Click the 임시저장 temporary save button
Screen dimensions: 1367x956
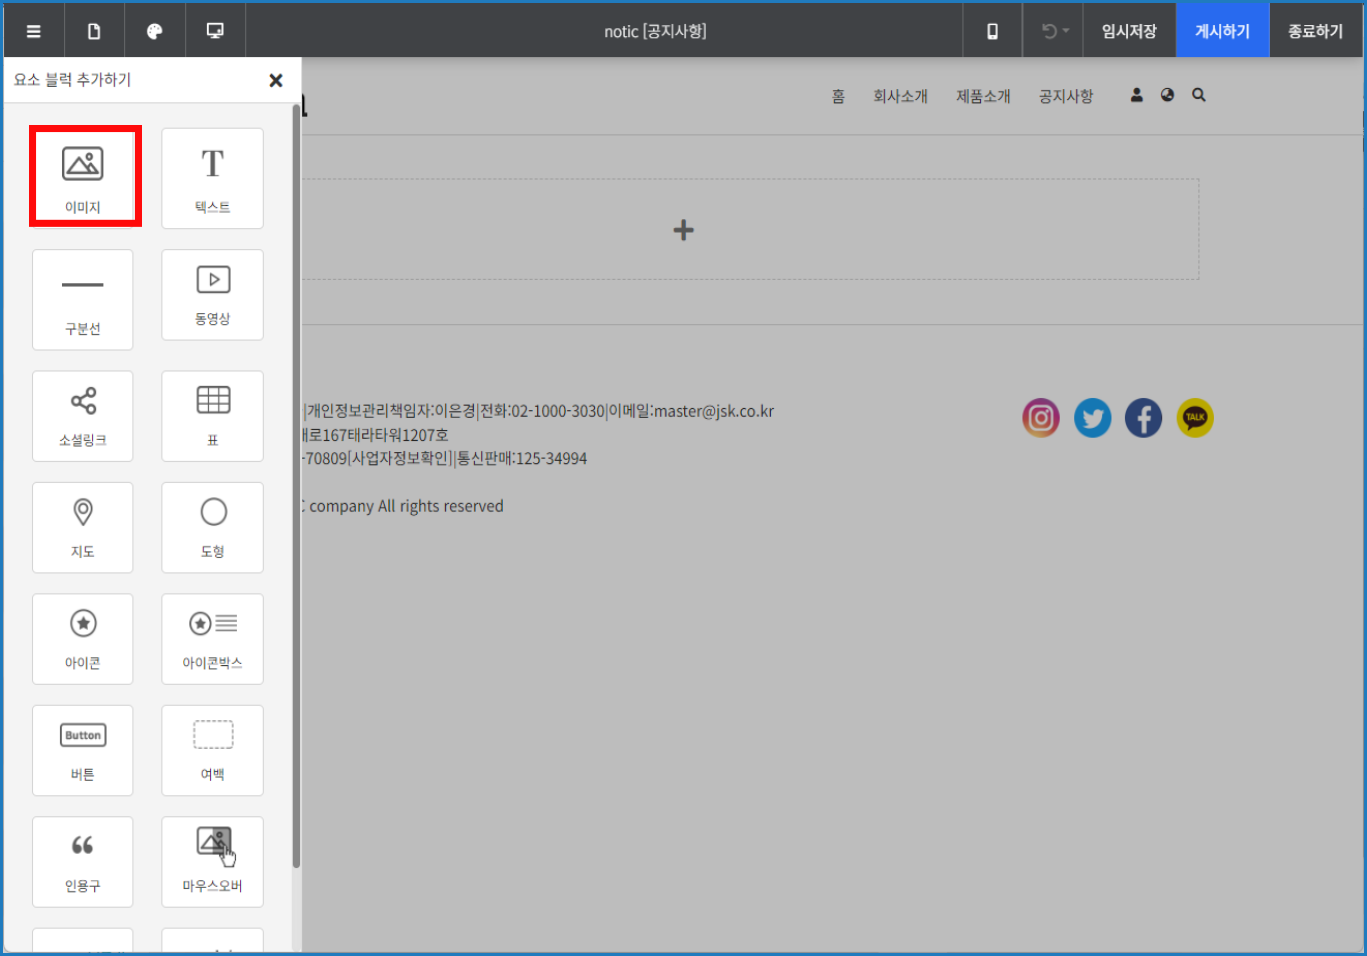pyautogui.click(x=1129, y=31)
